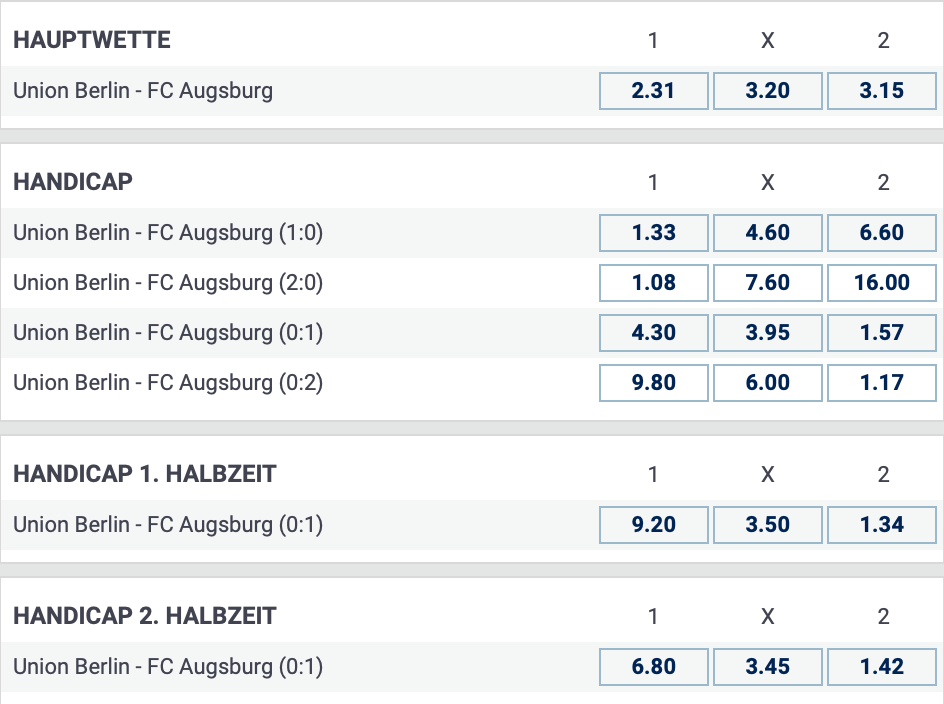This screenshot has height=704, width=944.
Task: Choose handicap (2:0) away odds 16.00
Action: tap(882, 283)
